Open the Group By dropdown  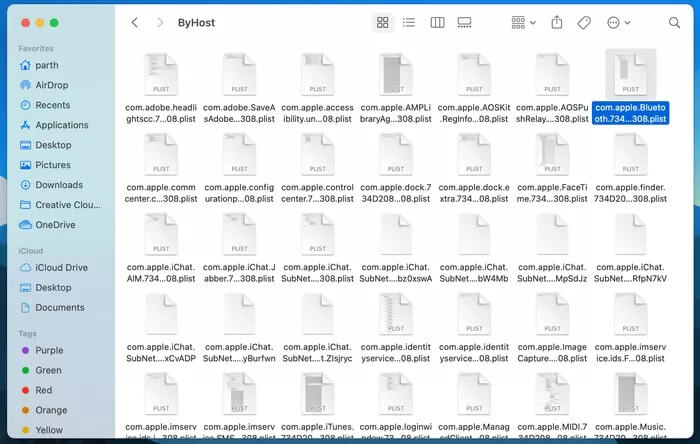[x=523, y=22]
